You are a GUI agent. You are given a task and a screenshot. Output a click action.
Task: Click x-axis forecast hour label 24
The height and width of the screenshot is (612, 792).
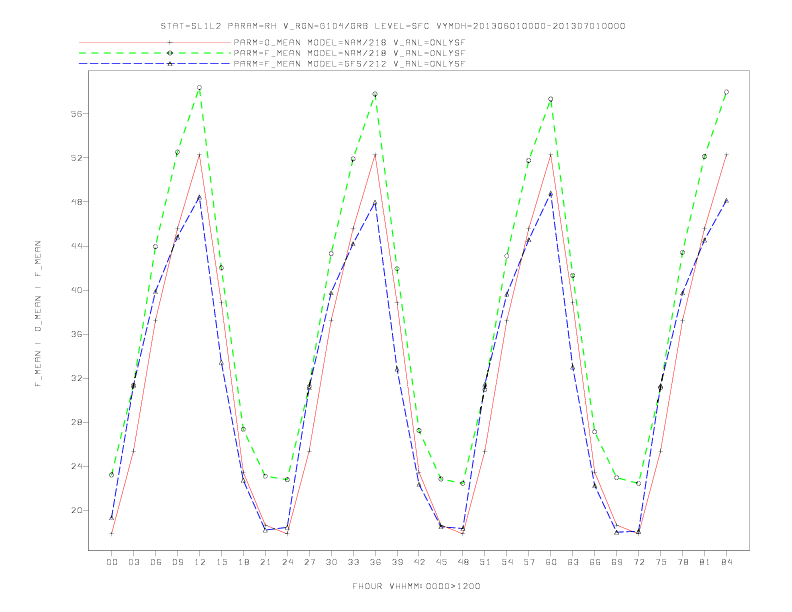(287, 562)
